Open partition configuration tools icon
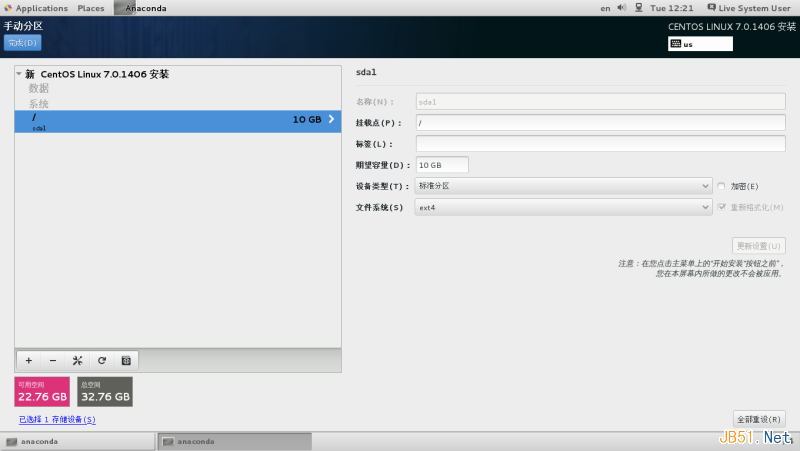Viewport: 800px width, 451px height. [x=77, y=361]
